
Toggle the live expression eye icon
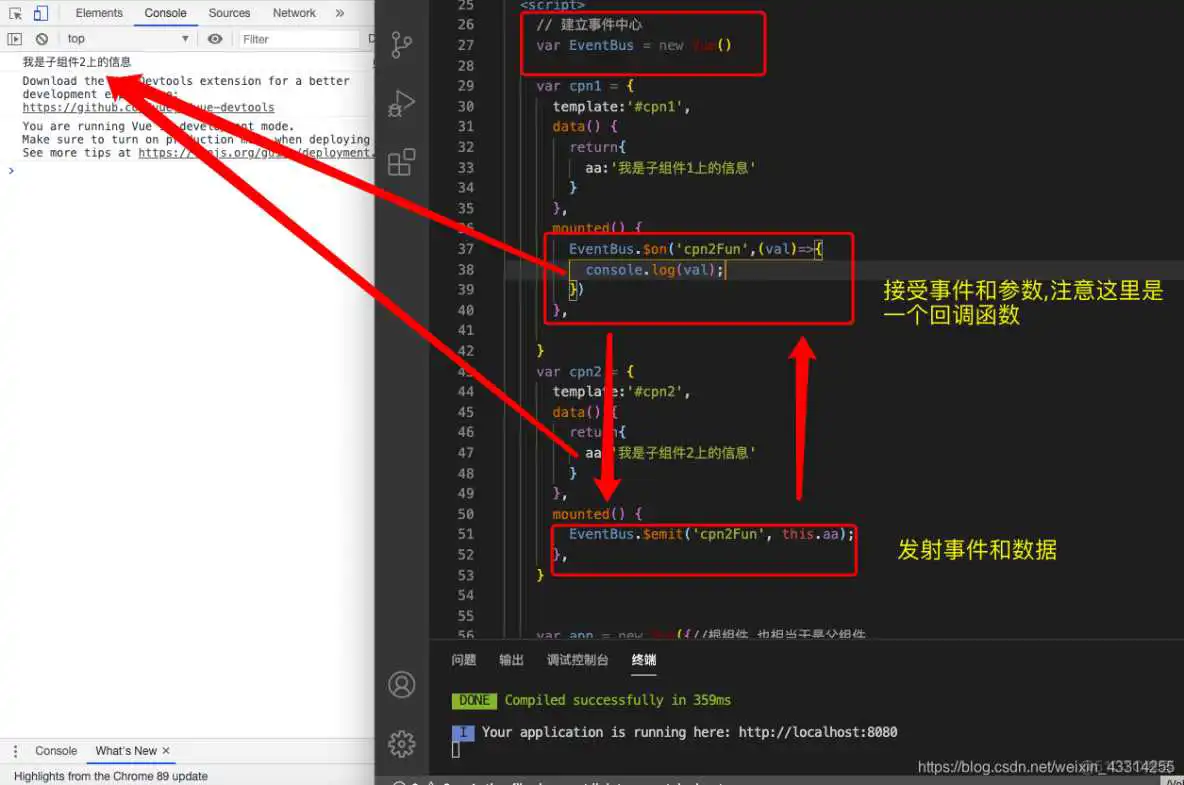pos(215,38)
